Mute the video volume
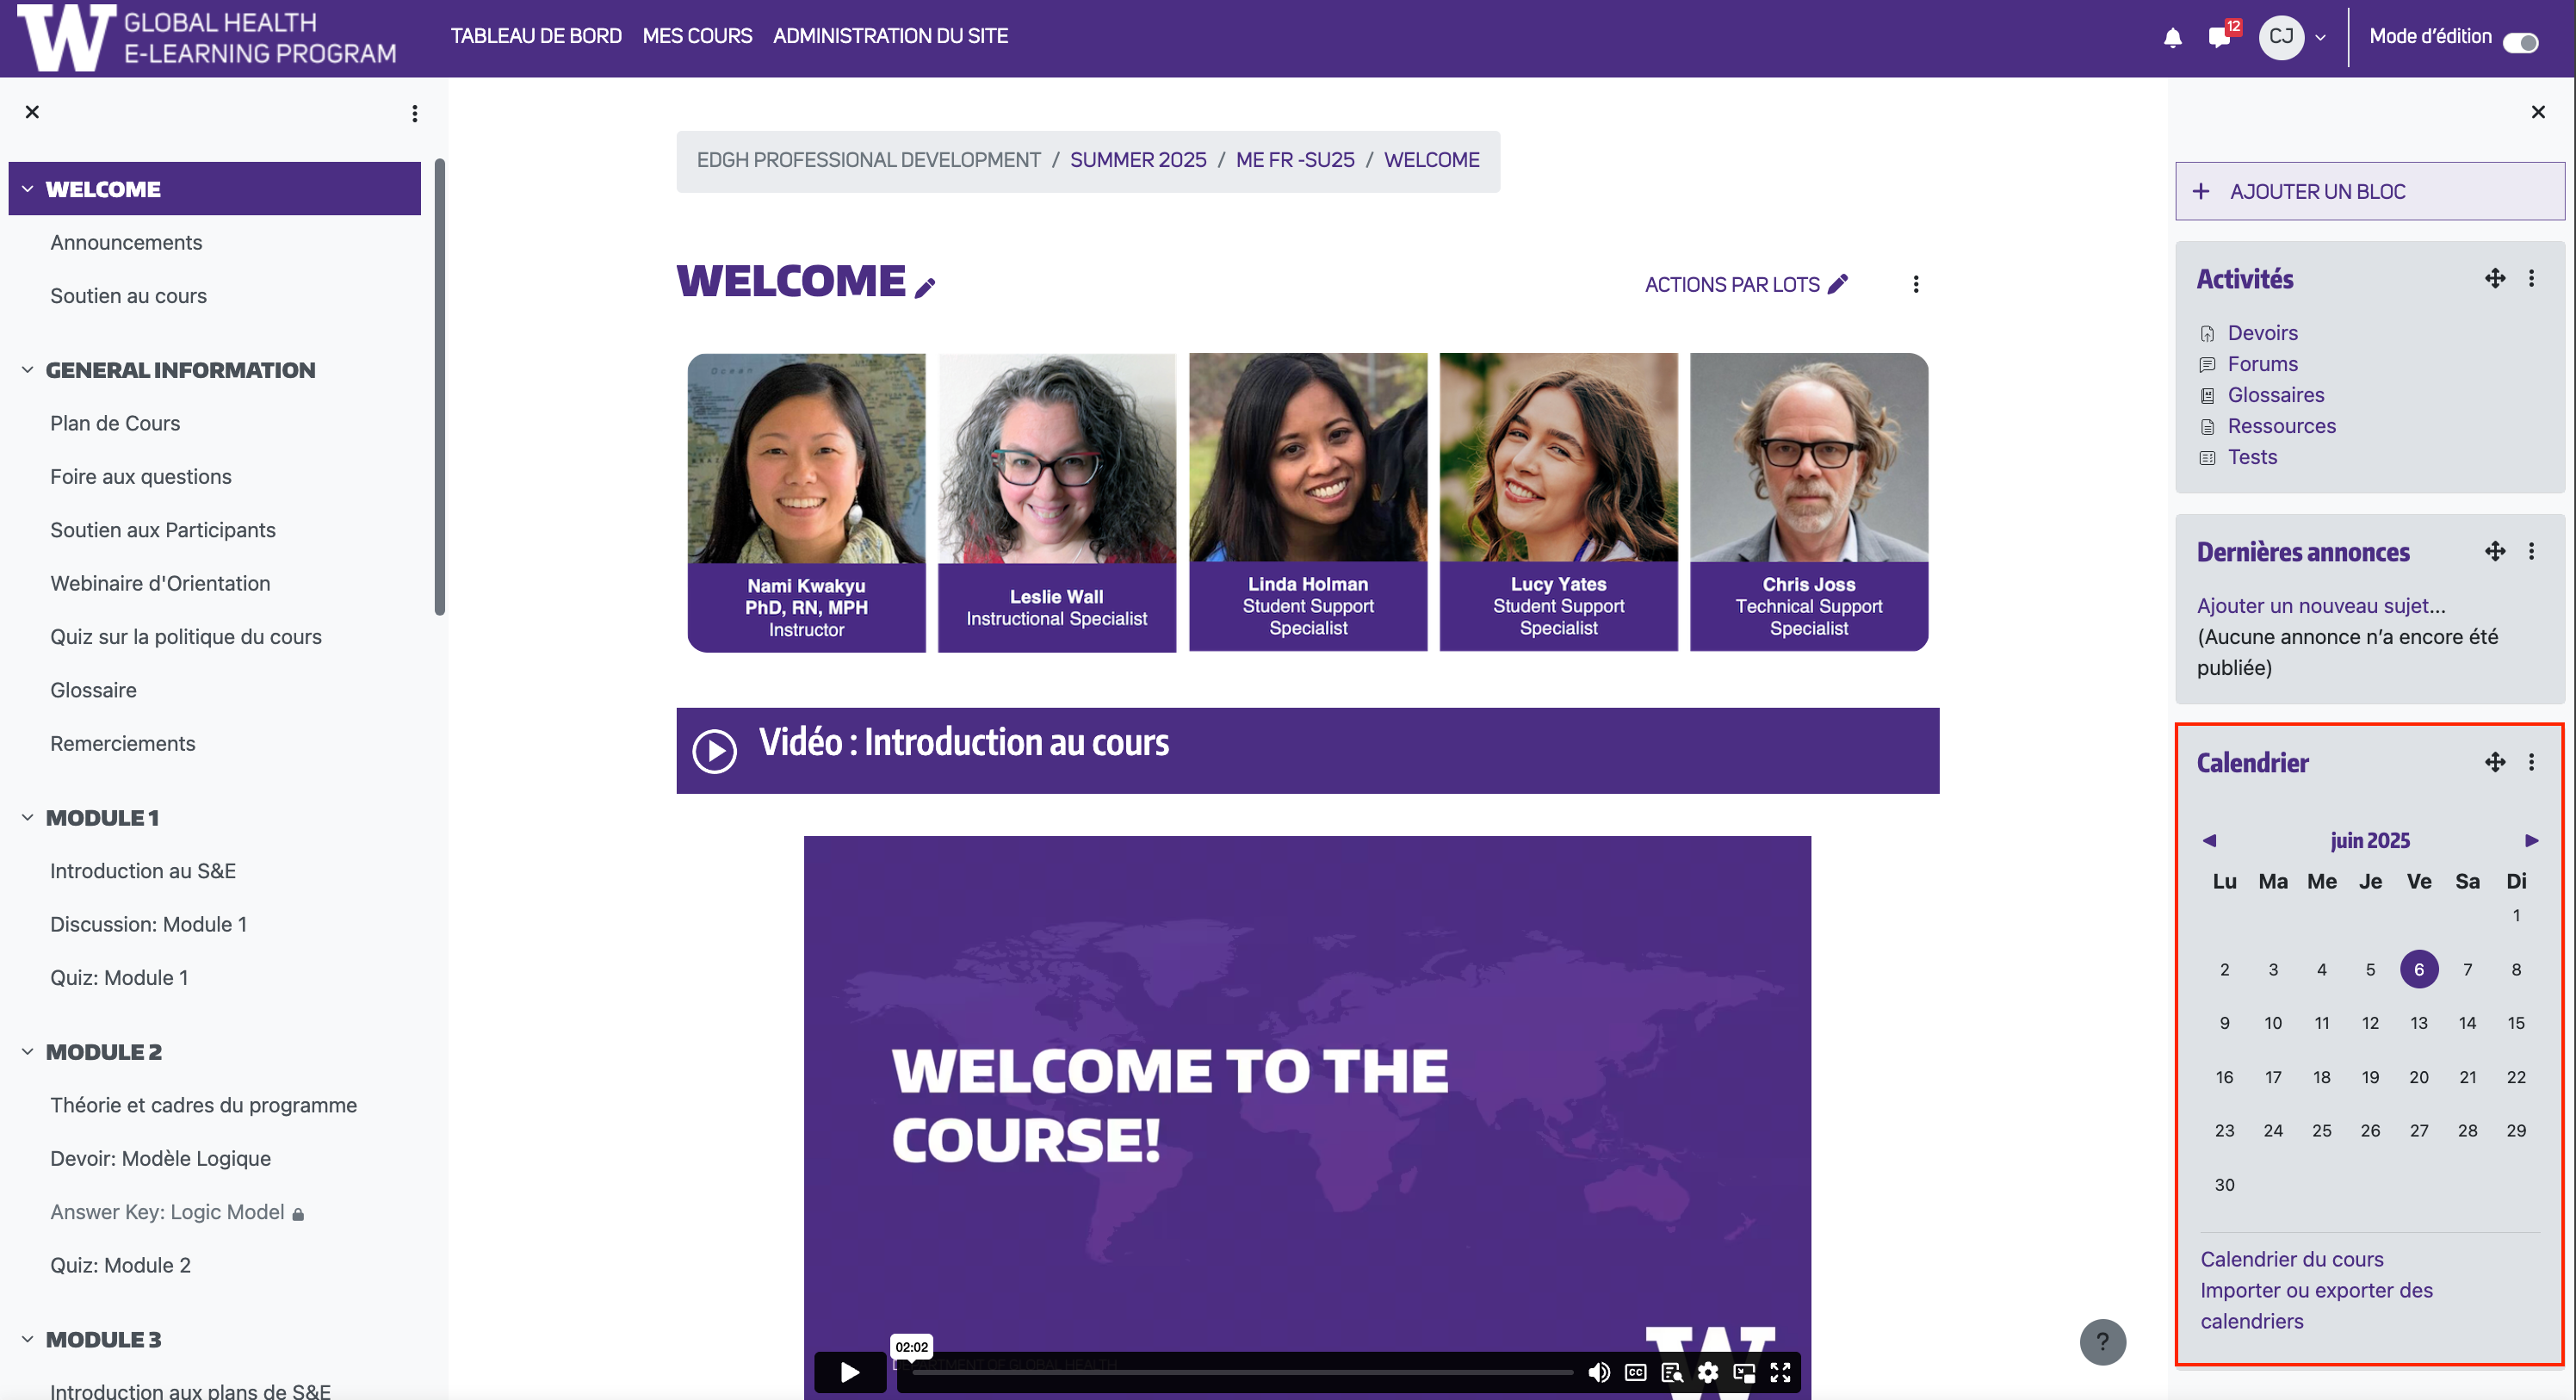Viewport: 2576px width, 1400px height. pos(1599,1372)
